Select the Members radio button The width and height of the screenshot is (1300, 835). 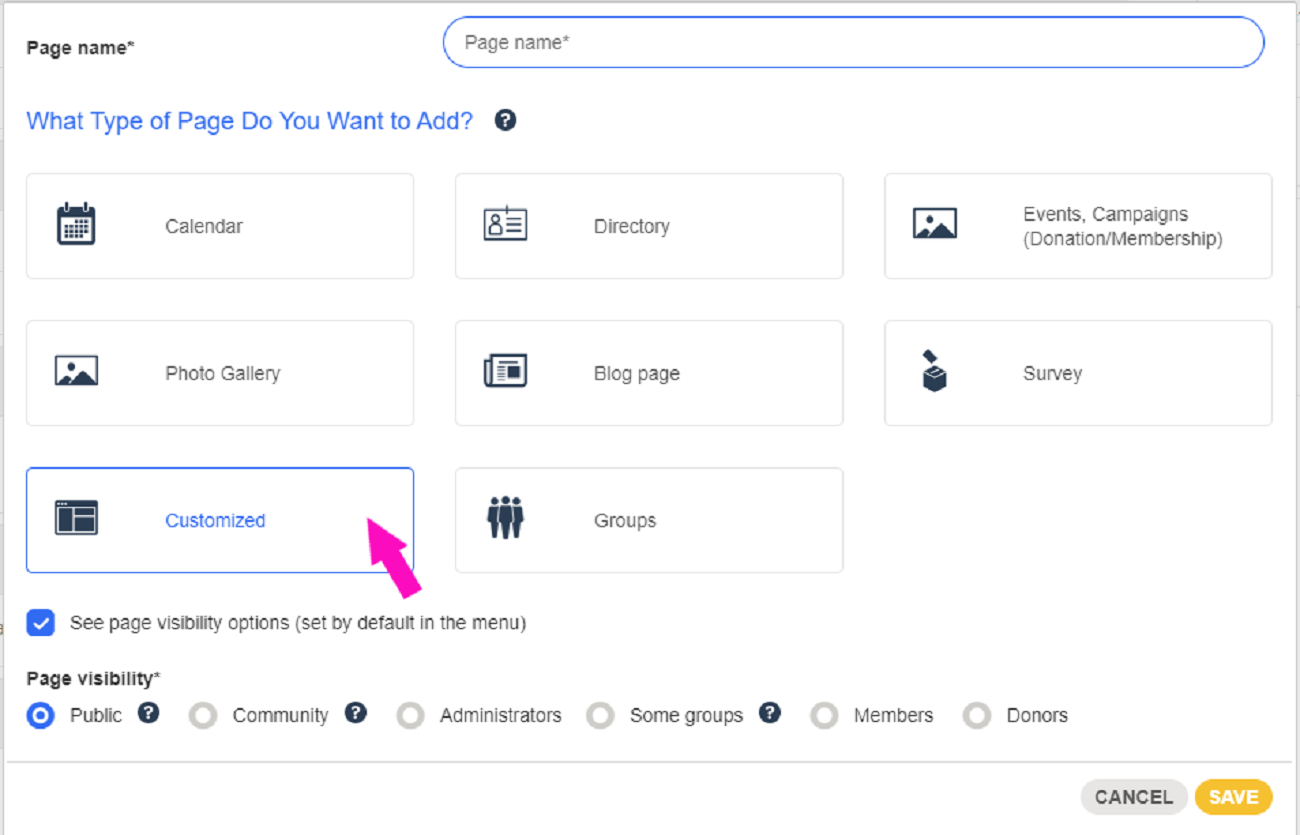[x=823, y=715]
